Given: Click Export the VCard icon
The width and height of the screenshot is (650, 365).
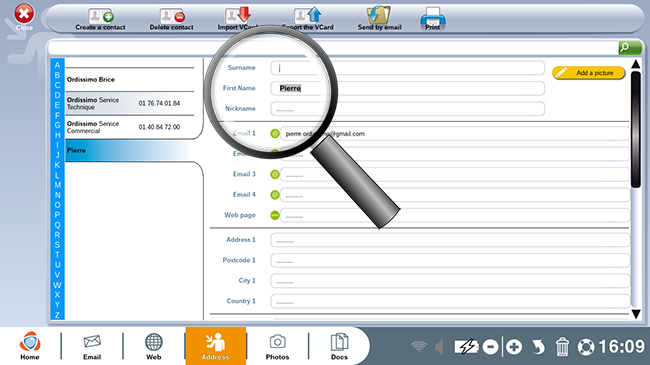Looking at the screenshot, I should (308, 16).
